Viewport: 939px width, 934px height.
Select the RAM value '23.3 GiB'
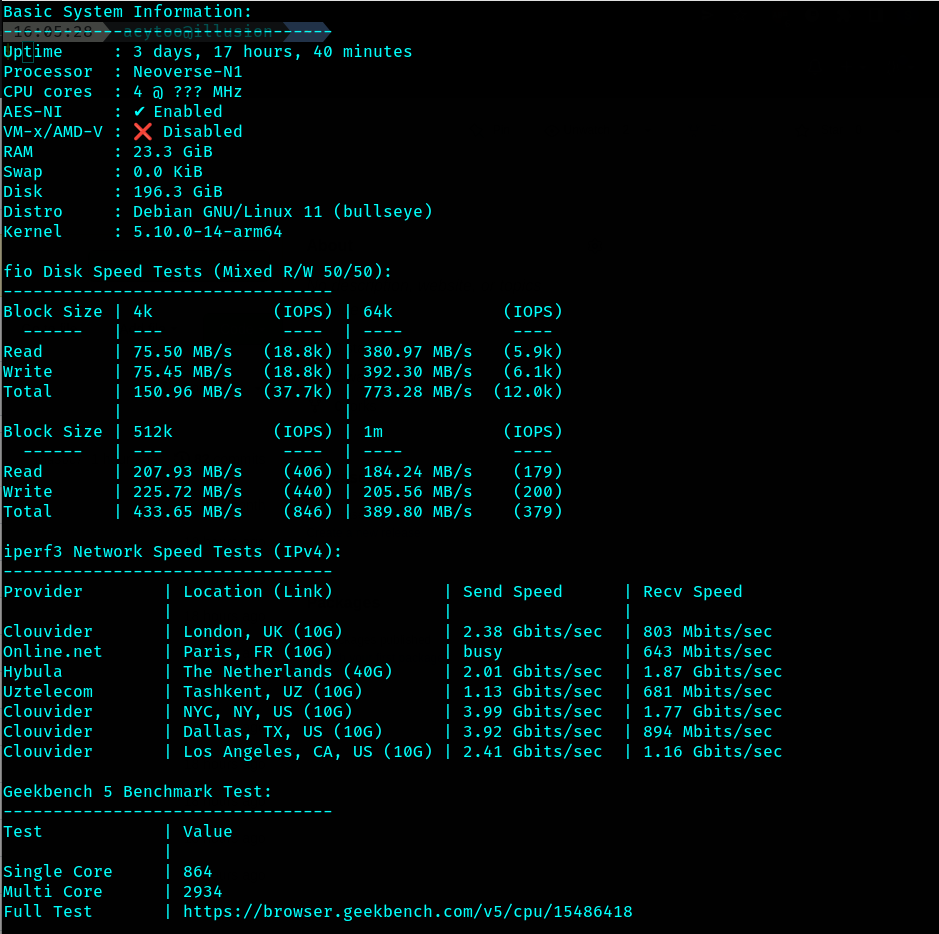pos(172,152)
